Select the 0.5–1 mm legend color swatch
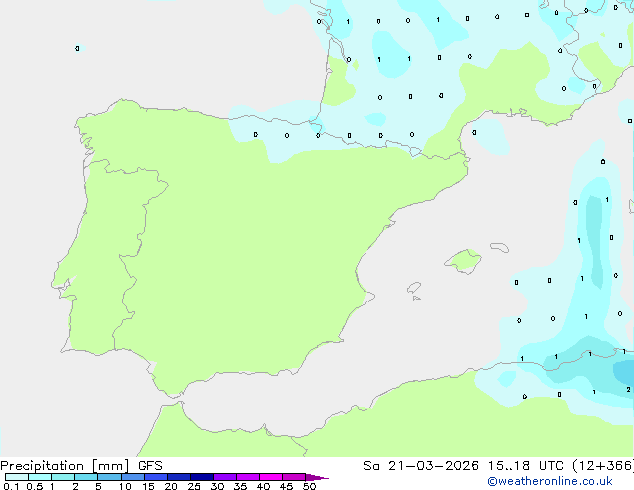This screenshot has height=490, width=634. click(40, 477)
